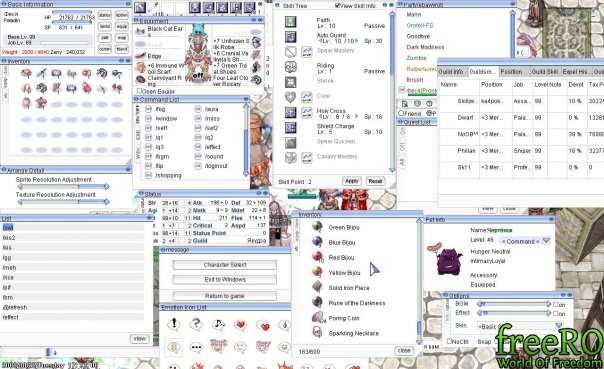Expand the Skin dropdown in Options
The width and height of the screenshot is (604, 369).
[520, 326]
